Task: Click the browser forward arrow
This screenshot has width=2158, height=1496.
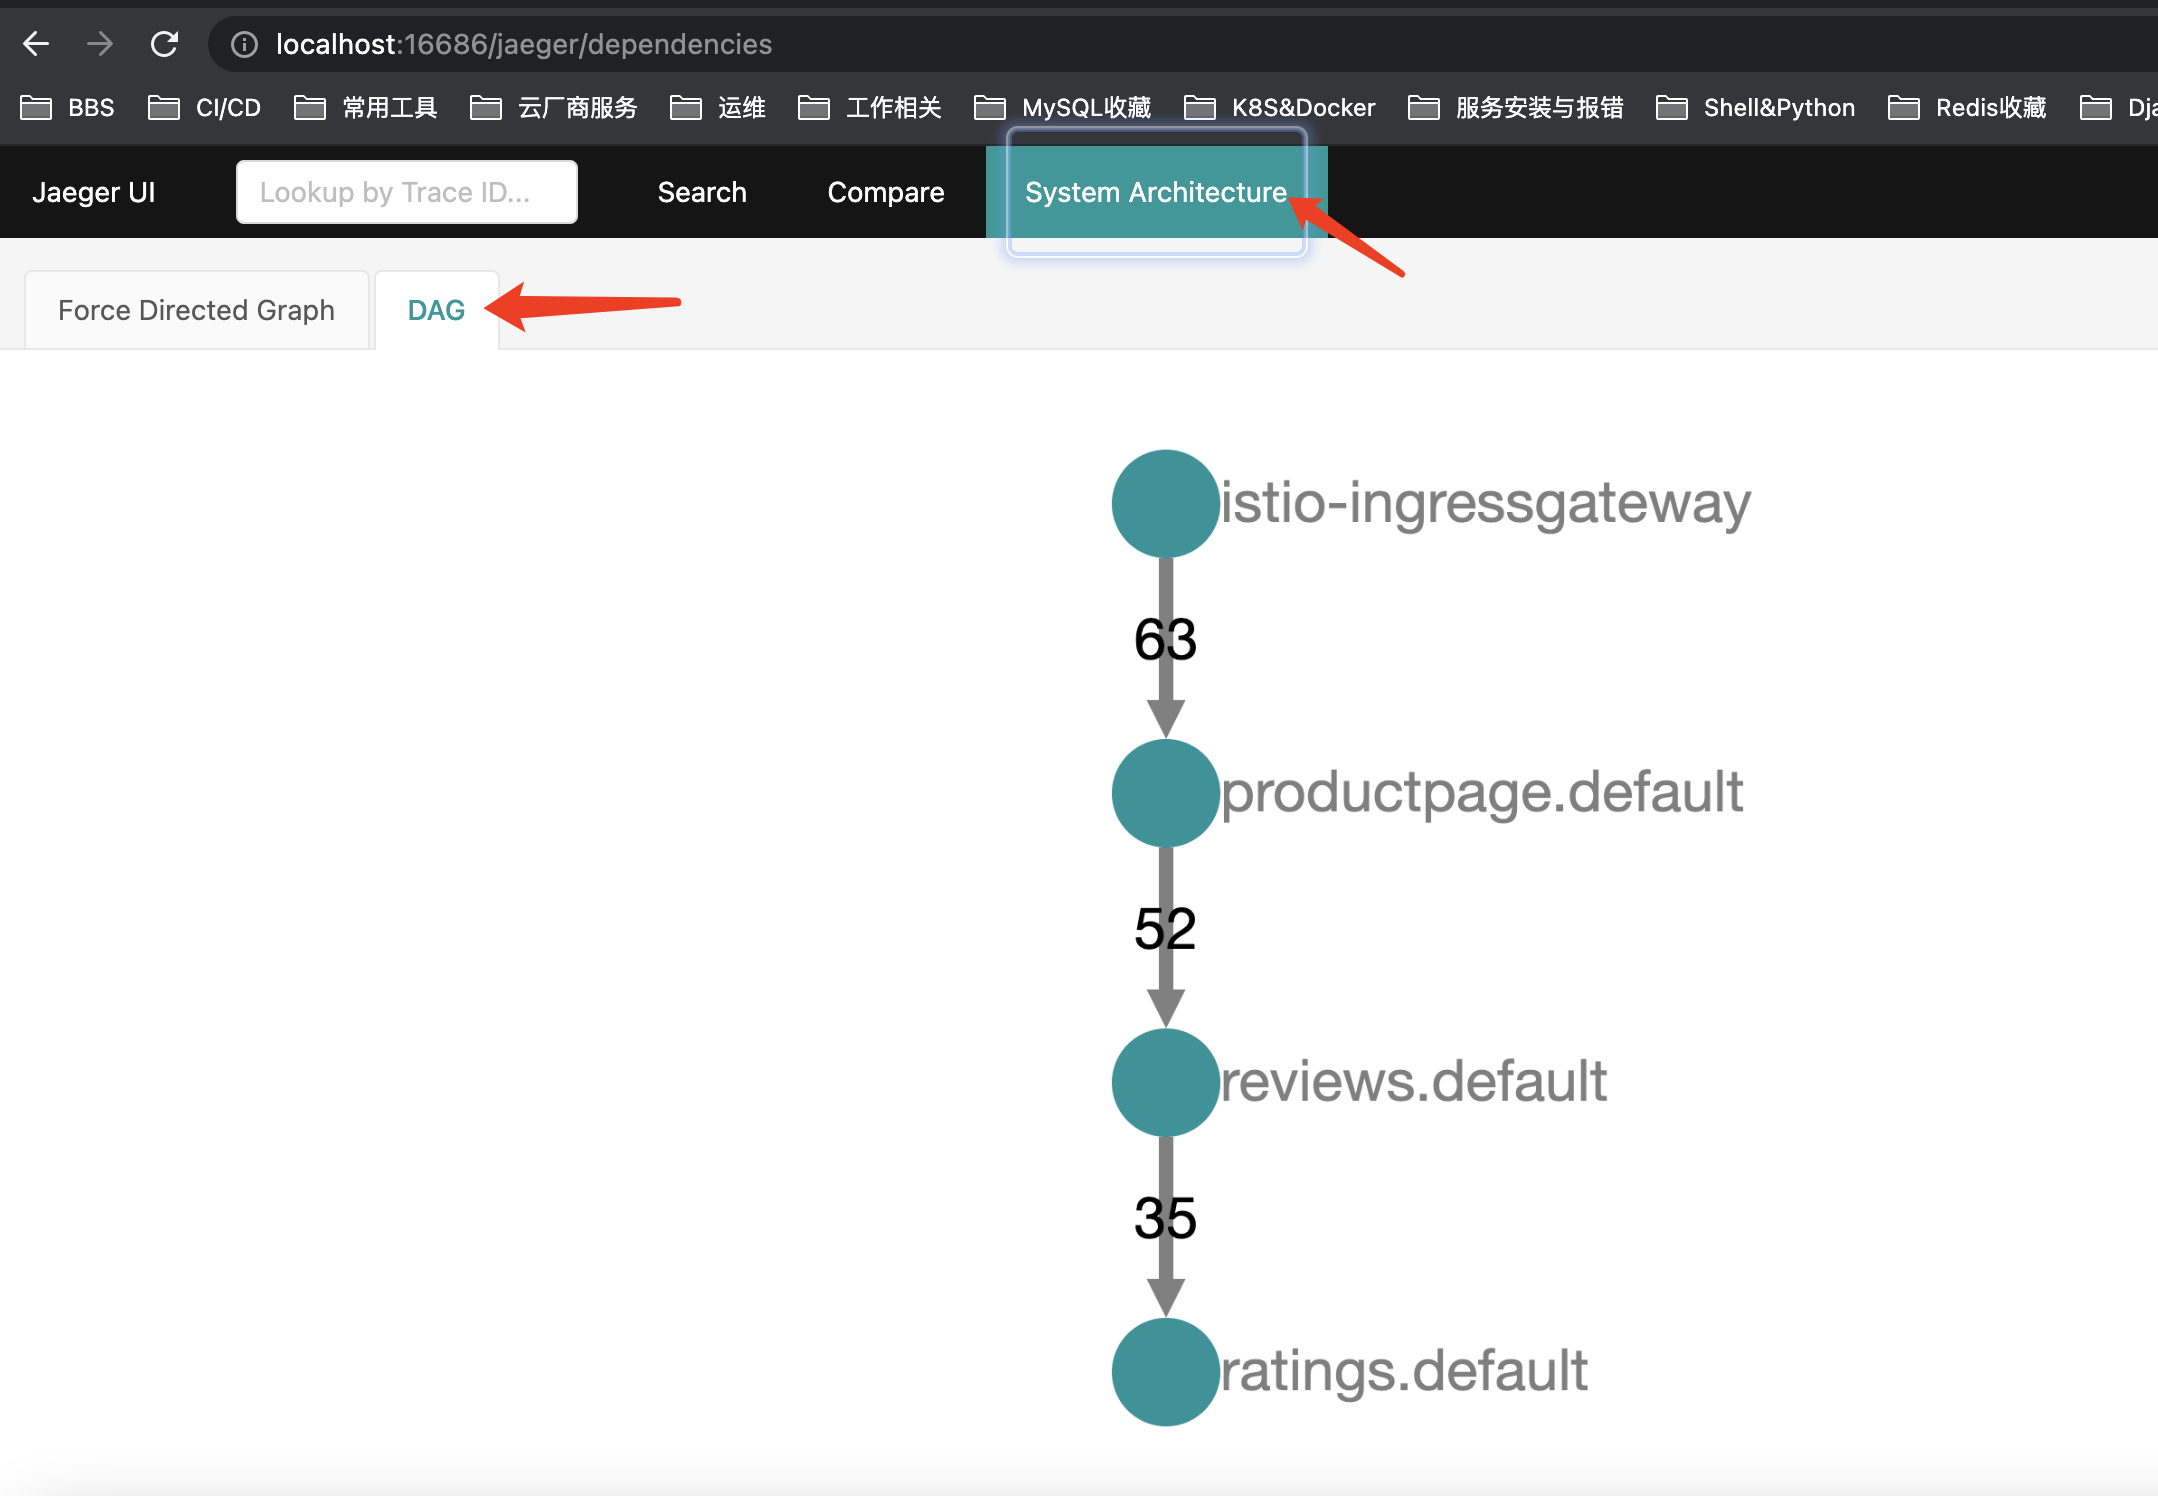Action: pyautogui.click(x=100, y=44)
